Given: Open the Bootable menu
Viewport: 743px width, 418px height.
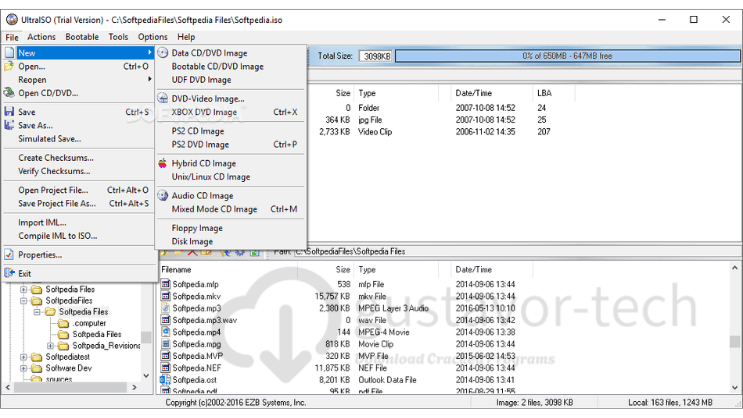Looking at the screenshot, I should [x=82, y=37].
